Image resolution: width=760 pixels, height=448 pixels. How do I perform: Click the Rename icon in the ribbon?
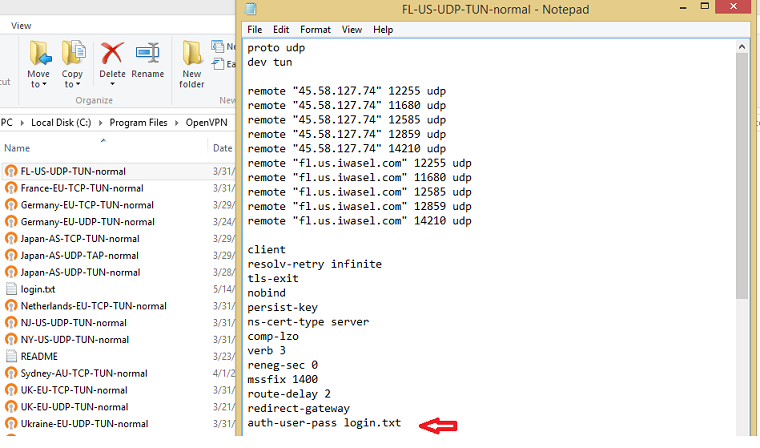click(x=148, y=53)
